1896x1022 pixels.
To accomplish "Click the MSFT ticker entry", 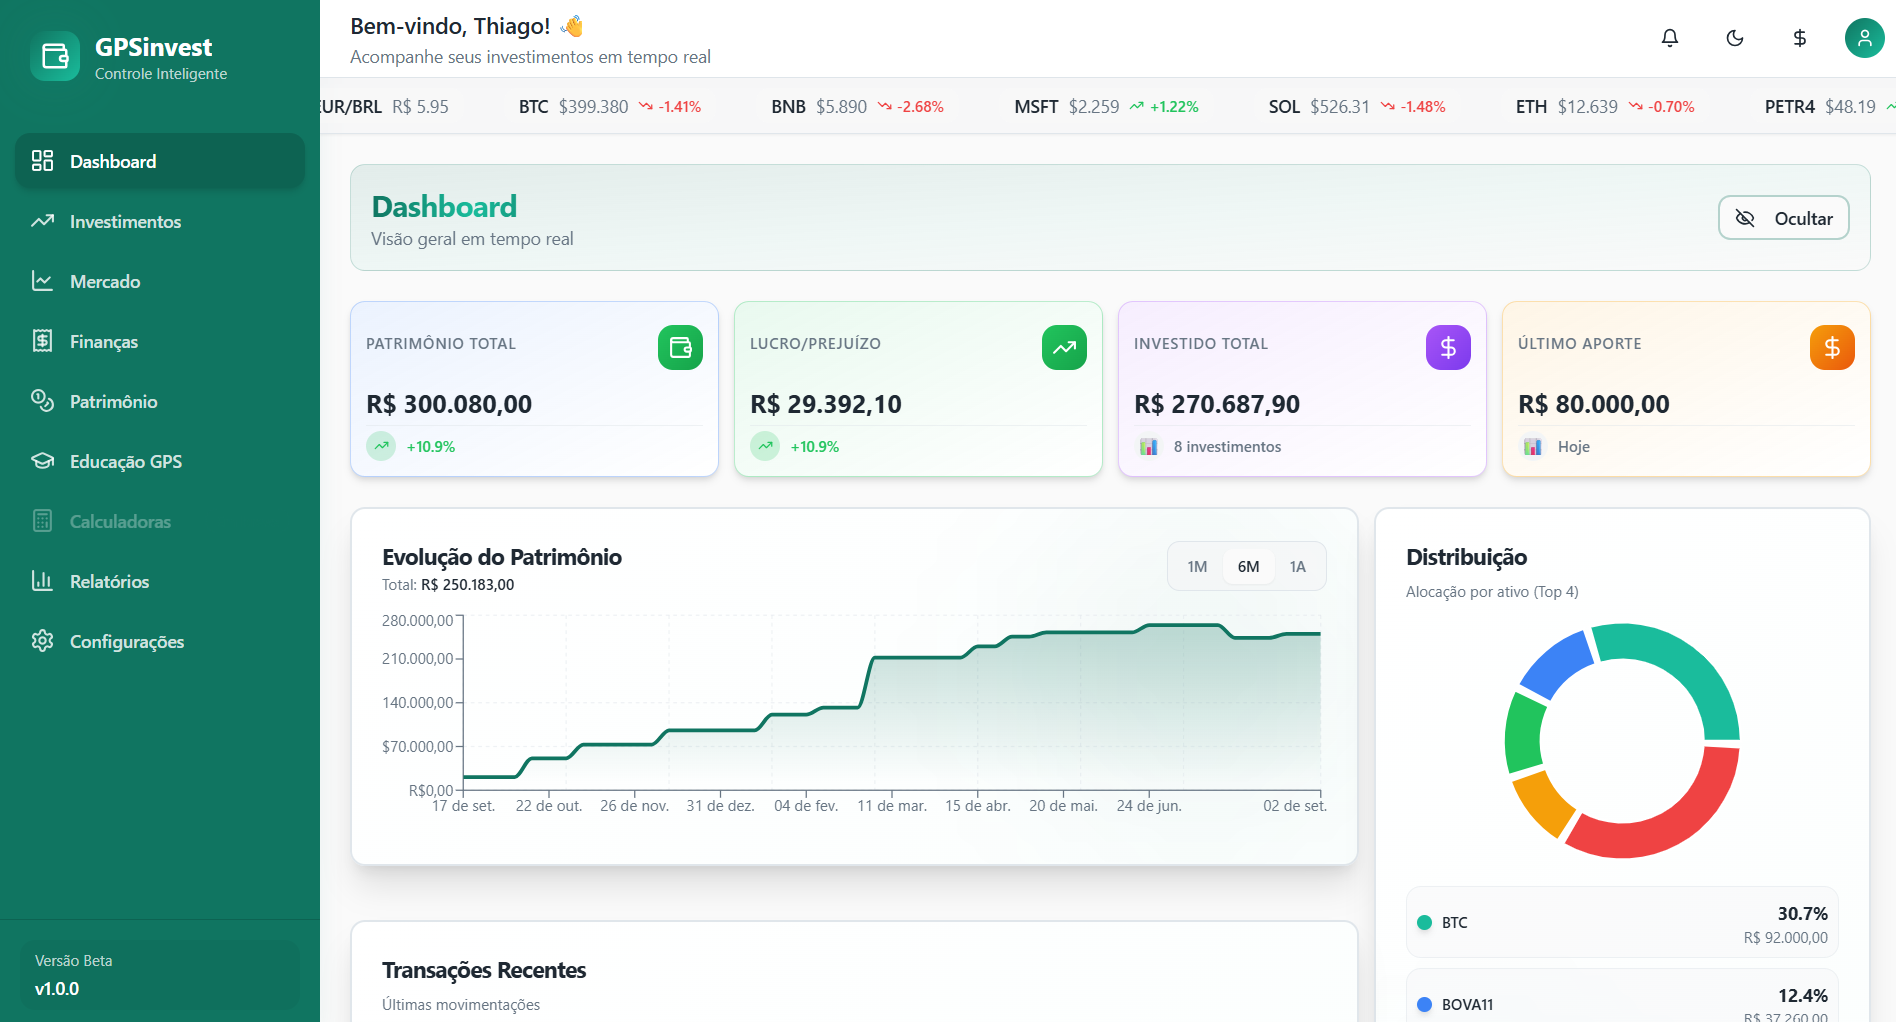I will pos(1106,107).
